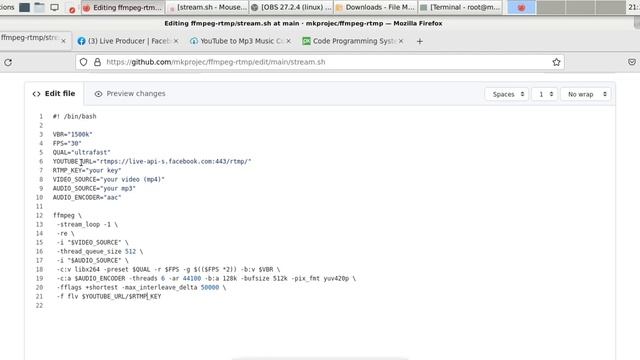Close the YouTube to Mp3 Music tab
This screenshot has height=360, width=640.
(x=289, y=41)
